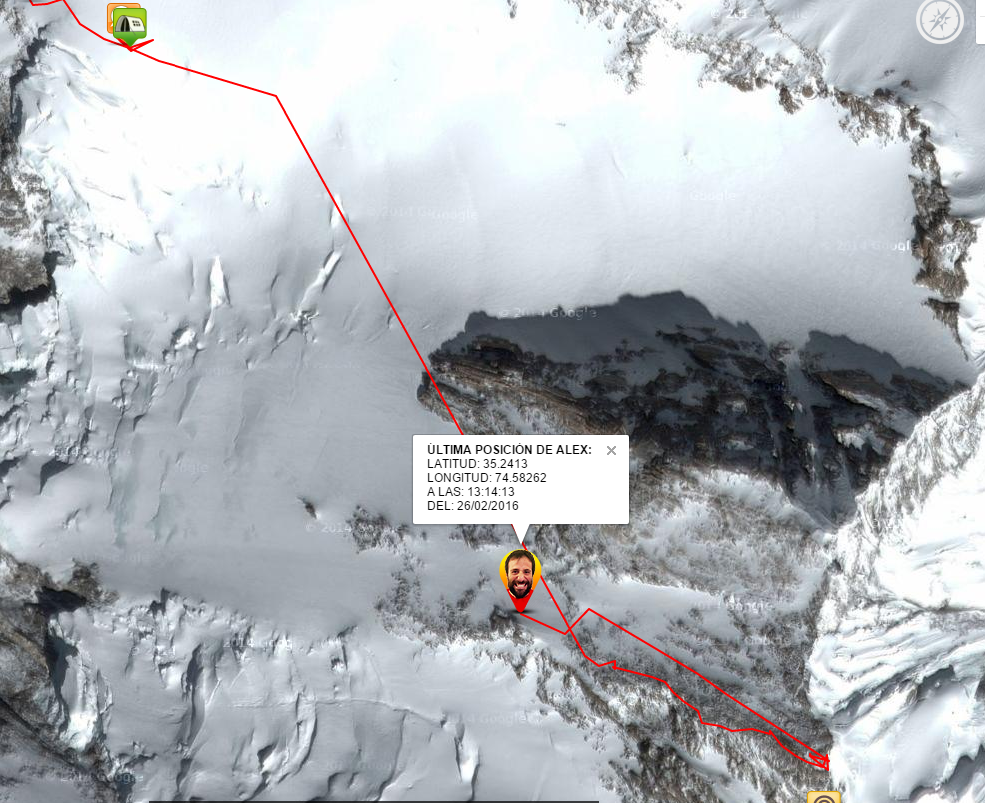Click the red track at the top-left corner
Image resolution: width=985 pixels, height=803 pixels.
[47, 3]
